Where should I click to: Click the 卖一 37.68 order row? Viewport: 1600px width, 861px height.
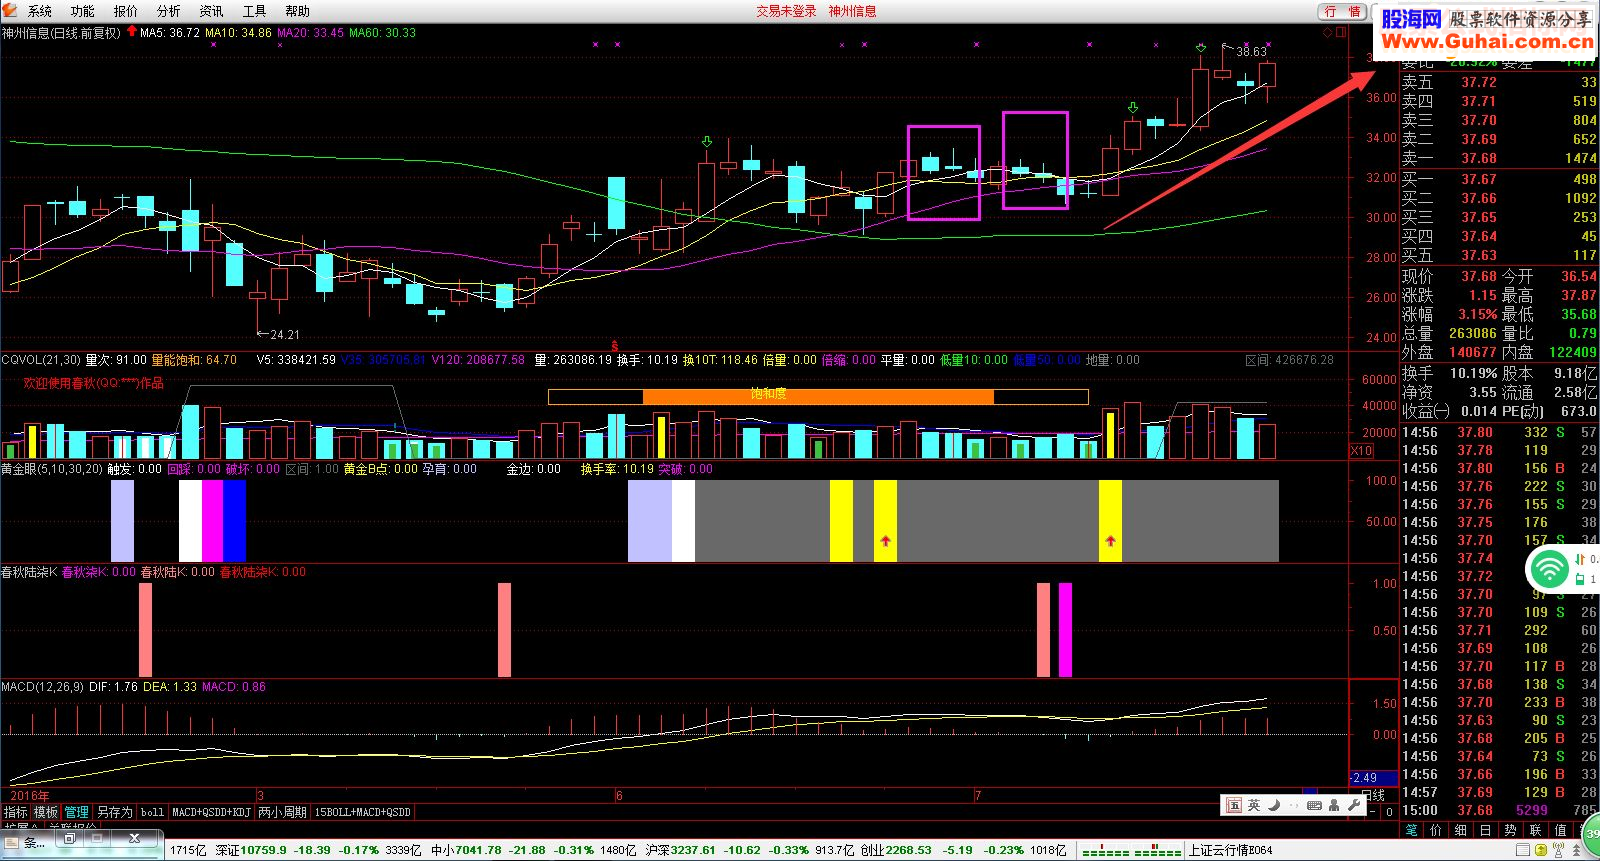(1499, 158)
